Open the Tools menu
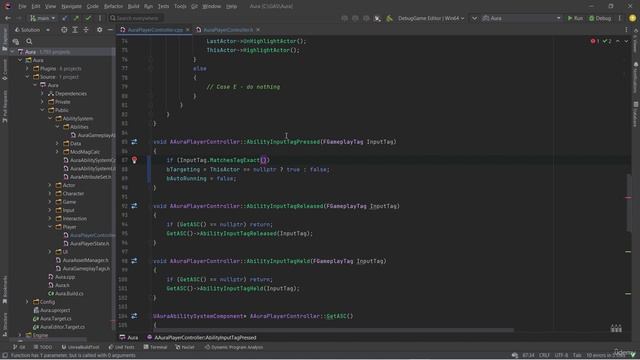The image size is (640, 360). point(180,6)
